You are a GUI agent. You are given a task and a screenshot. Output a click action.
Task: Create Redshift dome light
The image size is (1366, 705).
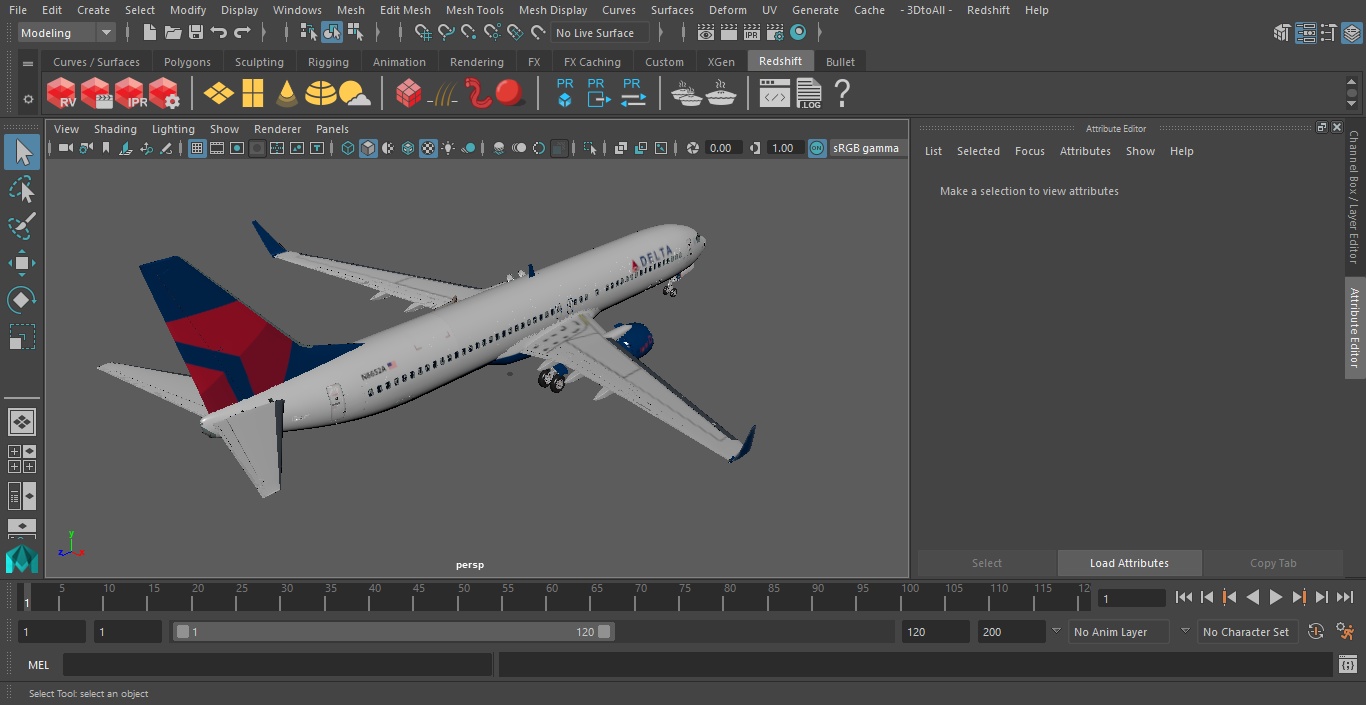pos(320,94)
